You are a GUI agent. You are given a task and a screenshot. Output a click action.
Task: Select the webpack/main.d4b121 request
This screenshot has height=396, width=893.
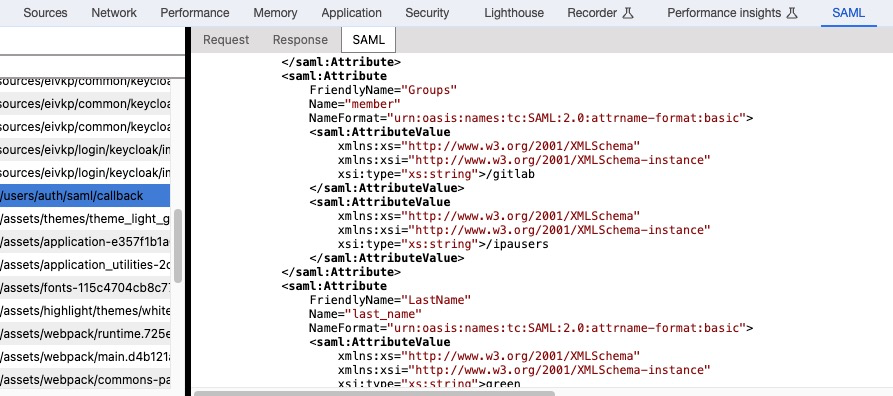(85, 357)
